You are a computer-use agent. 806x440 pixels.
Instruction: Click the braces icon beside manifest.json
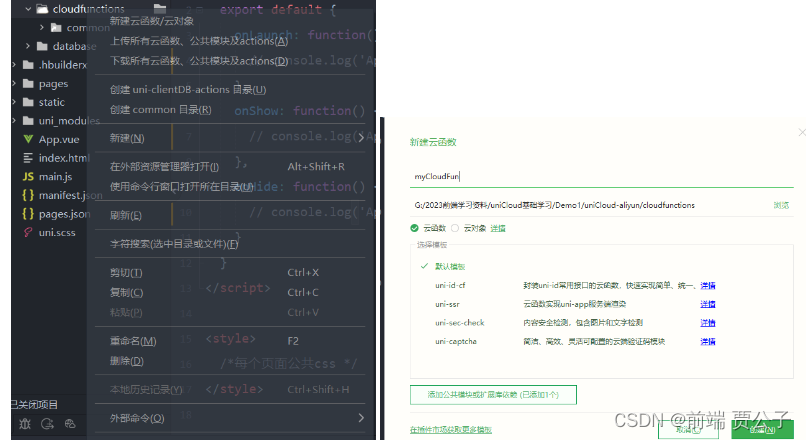click(x=28, y=195)
